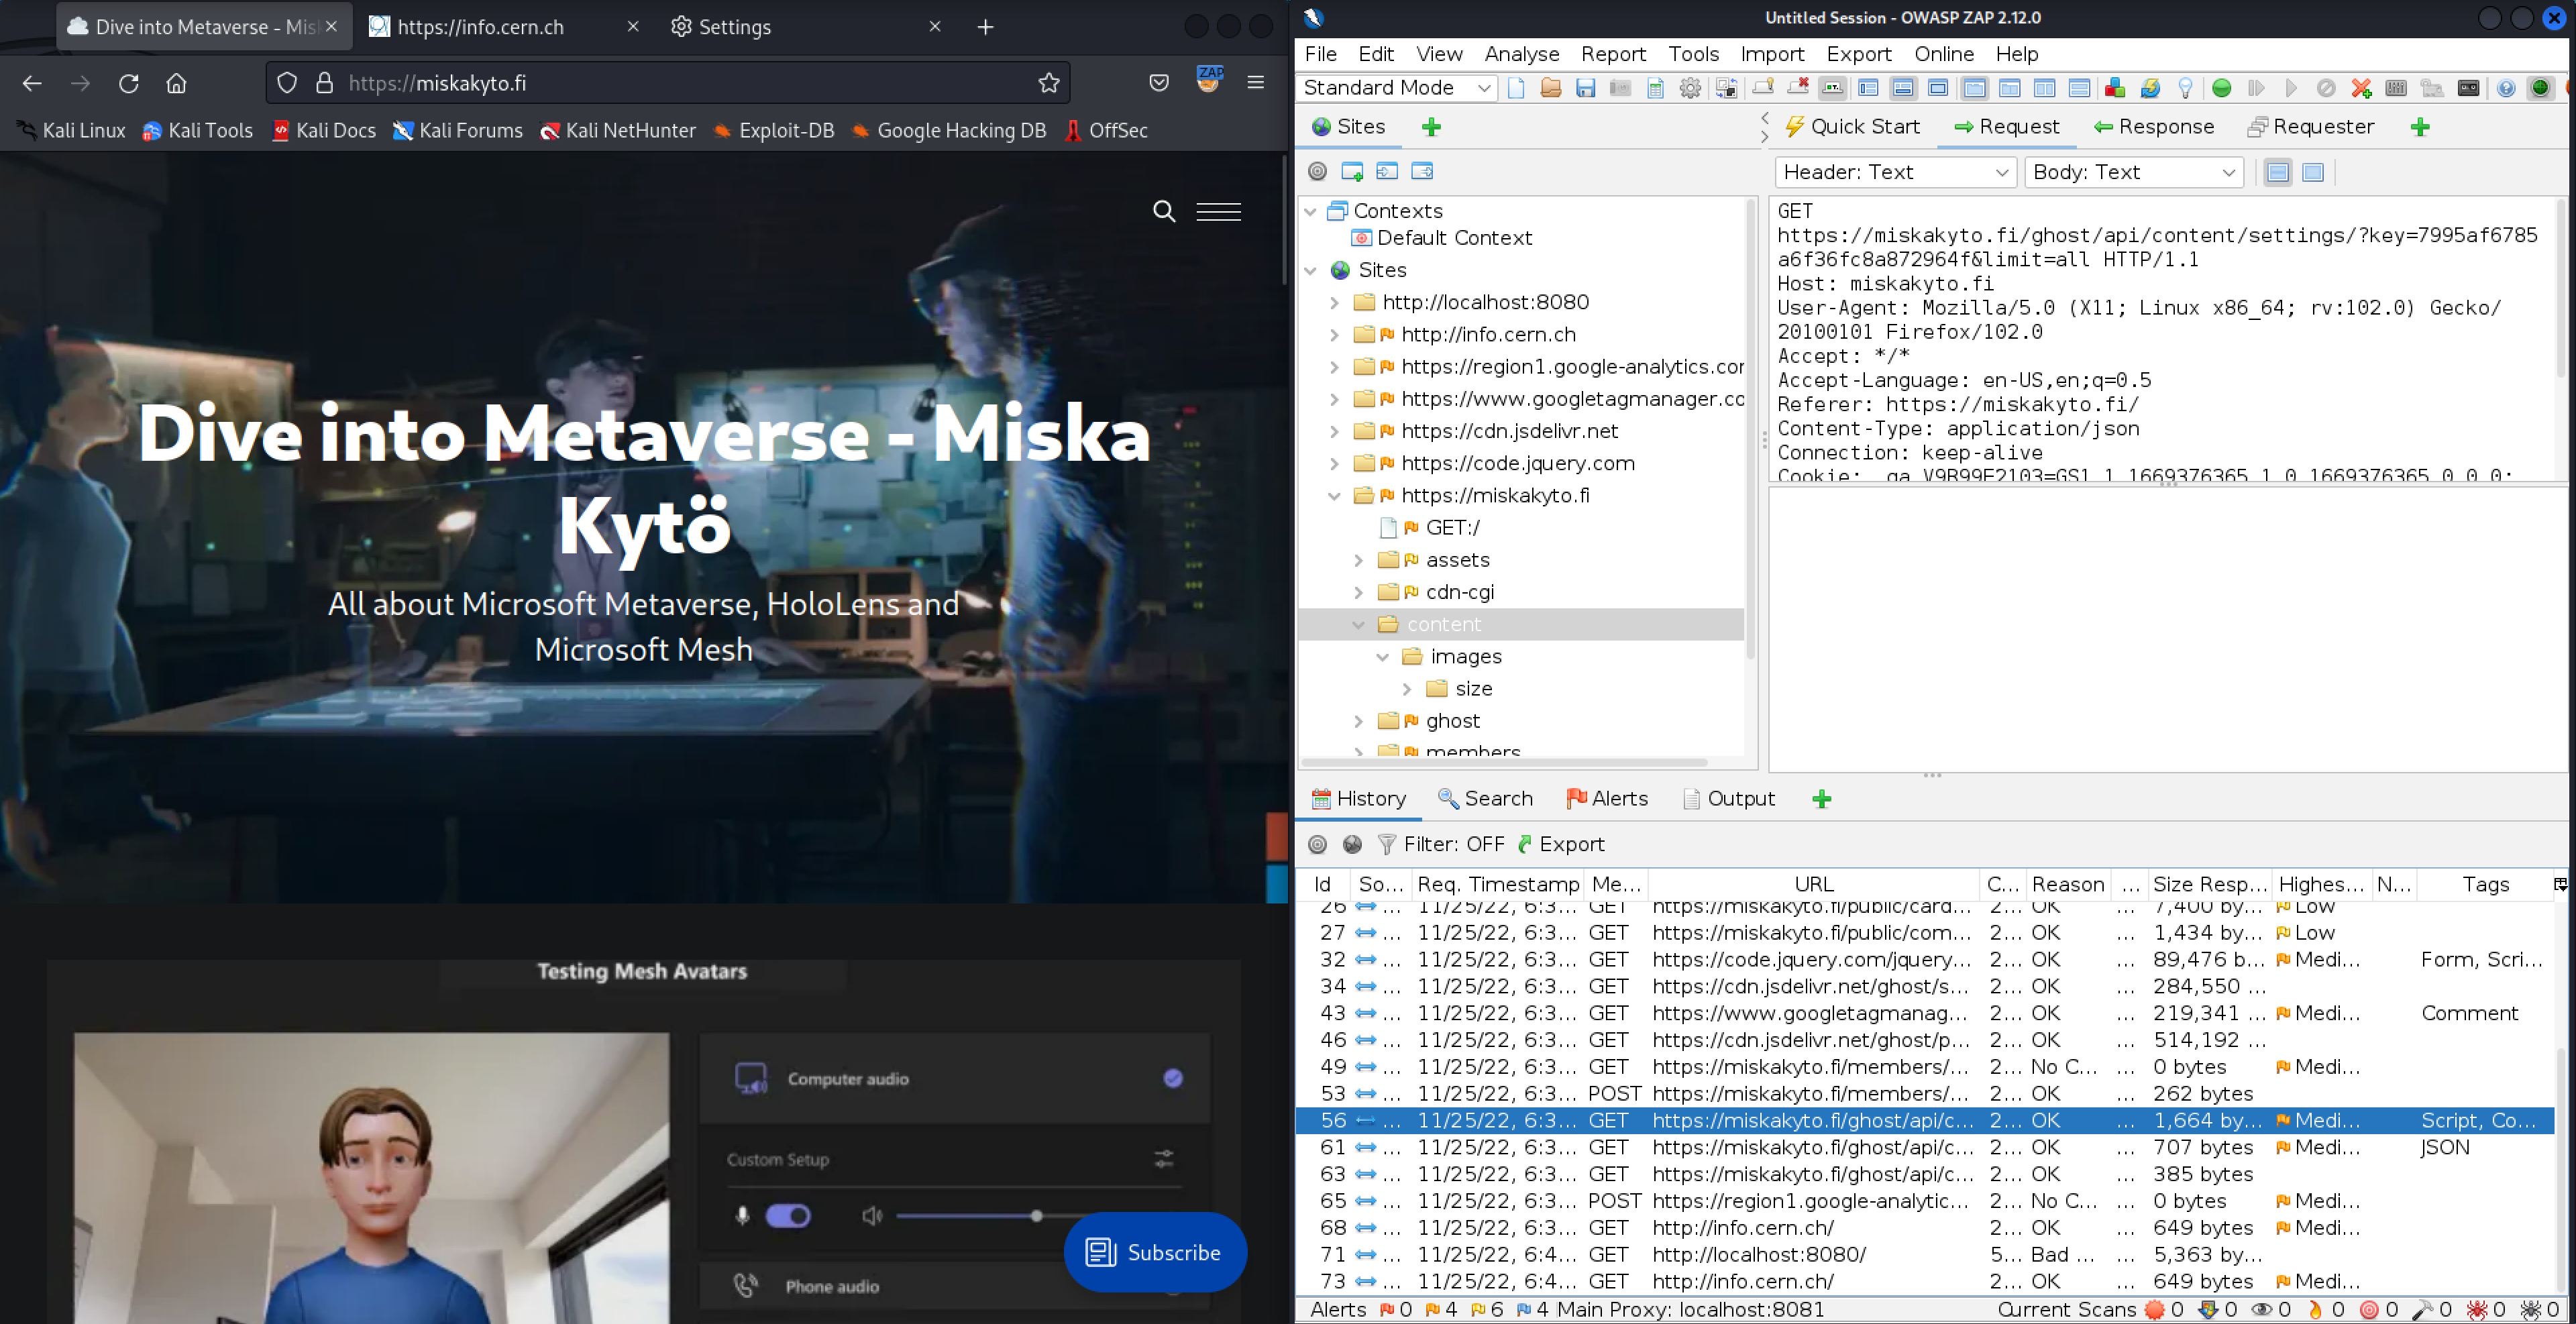Toggle combined header and body display button
The width and height of the screenshot is (2576, 1324).
tap(2313, 172)
